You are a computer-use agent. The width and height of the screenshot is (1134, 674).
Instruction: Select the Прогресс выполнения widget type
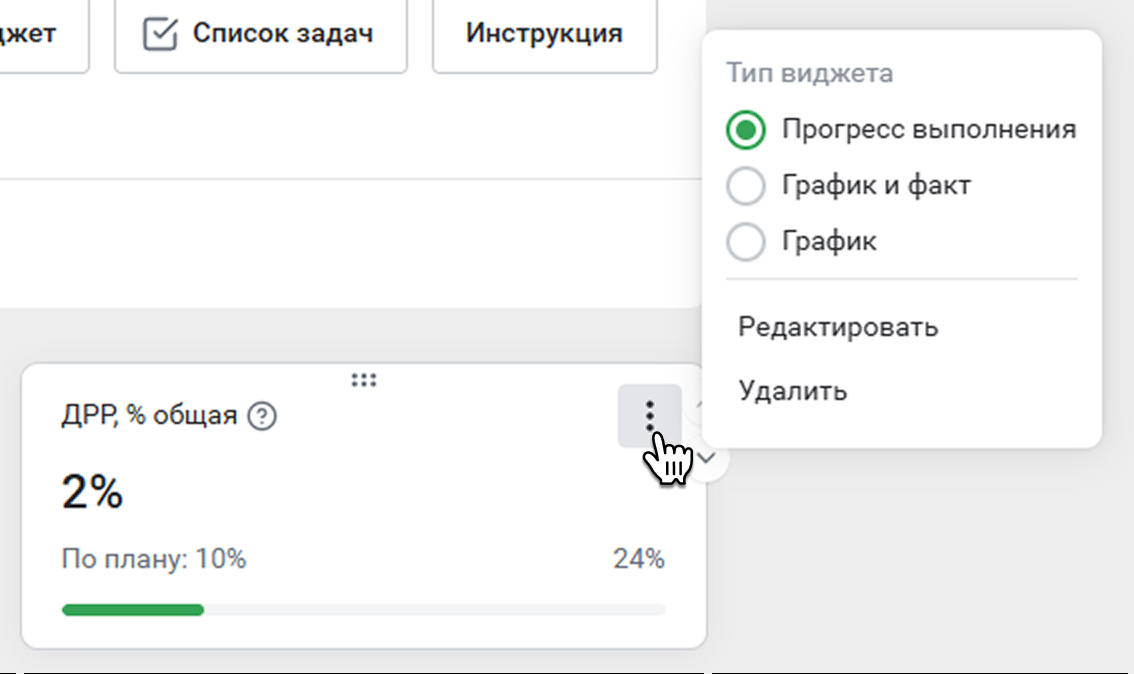click(747, 130)
